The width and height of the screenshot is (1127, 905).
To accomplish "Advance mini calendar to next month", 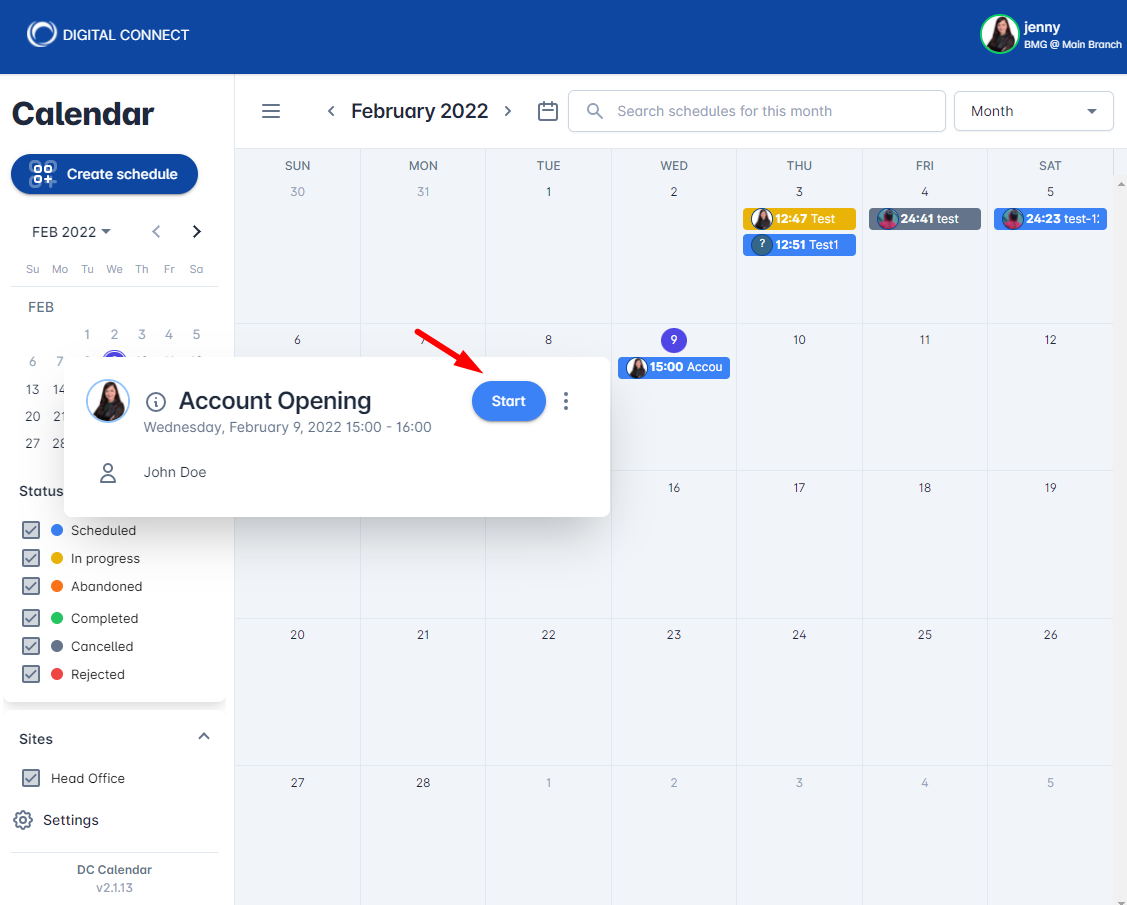I will (196, 232).
